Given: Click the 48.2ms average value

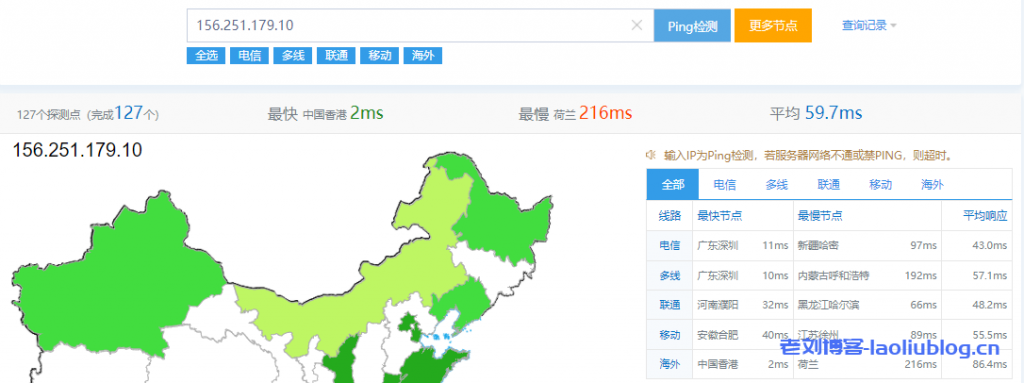Looking at the screenshot, I should (990, 305).
